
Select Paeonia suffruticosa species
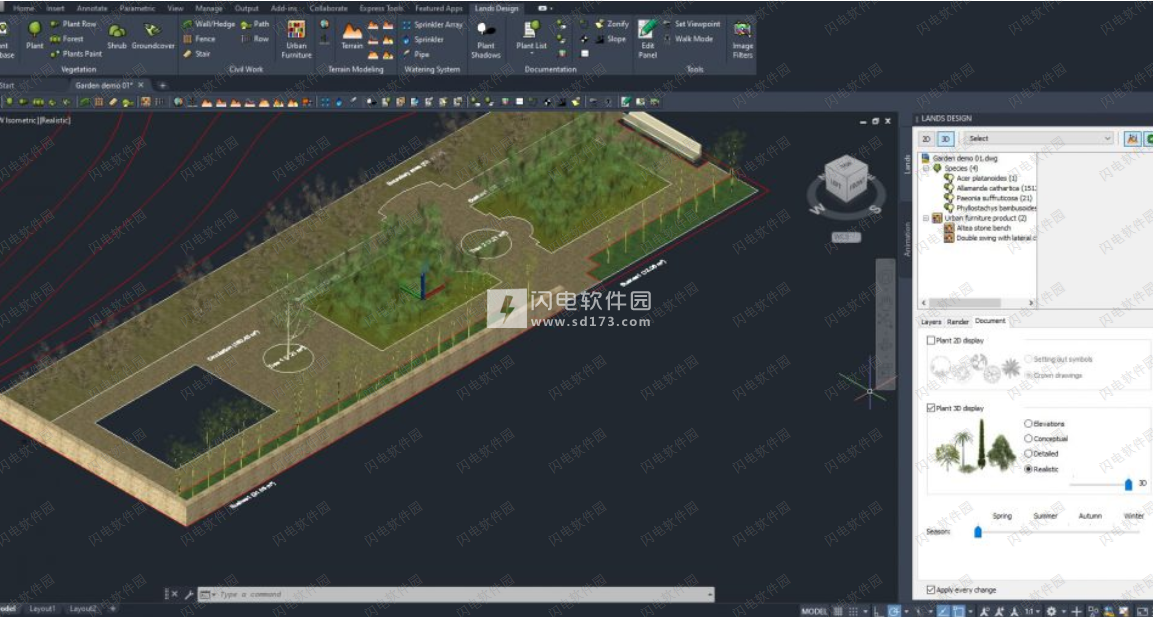(x=994, y=198)
